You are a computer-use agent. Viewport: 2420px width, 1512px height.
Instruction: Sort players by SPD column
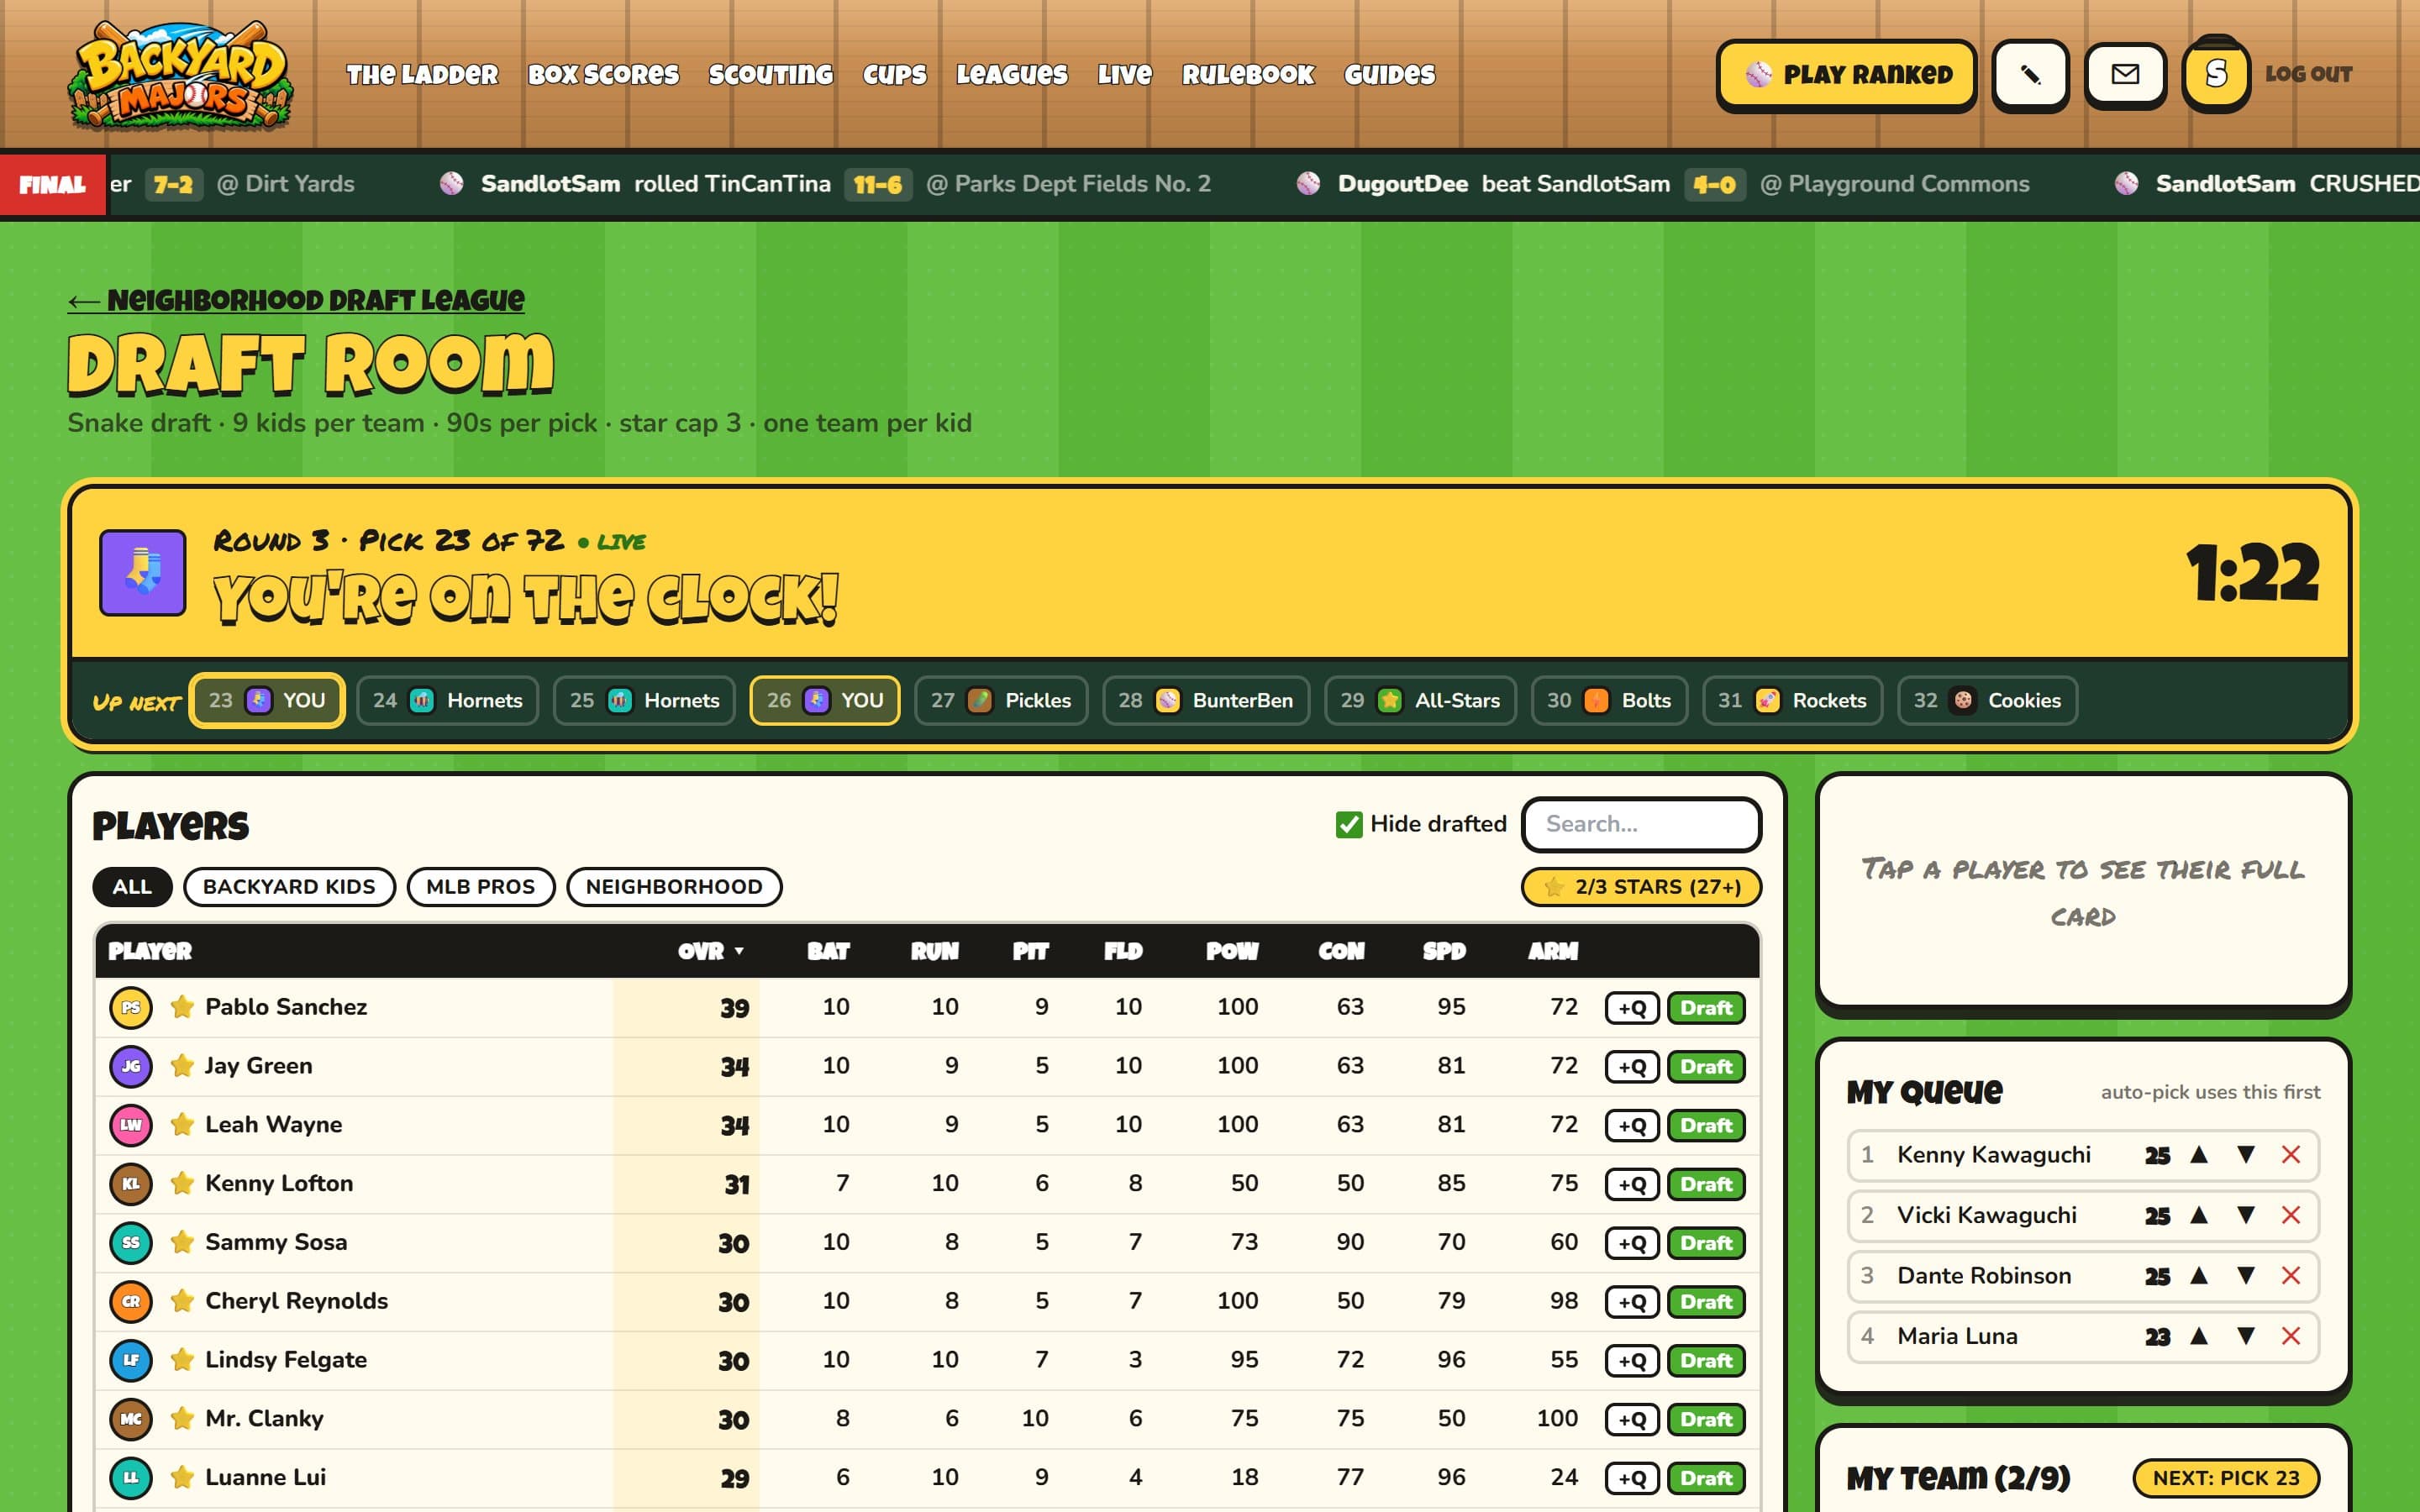click(x=1444, y=951)
